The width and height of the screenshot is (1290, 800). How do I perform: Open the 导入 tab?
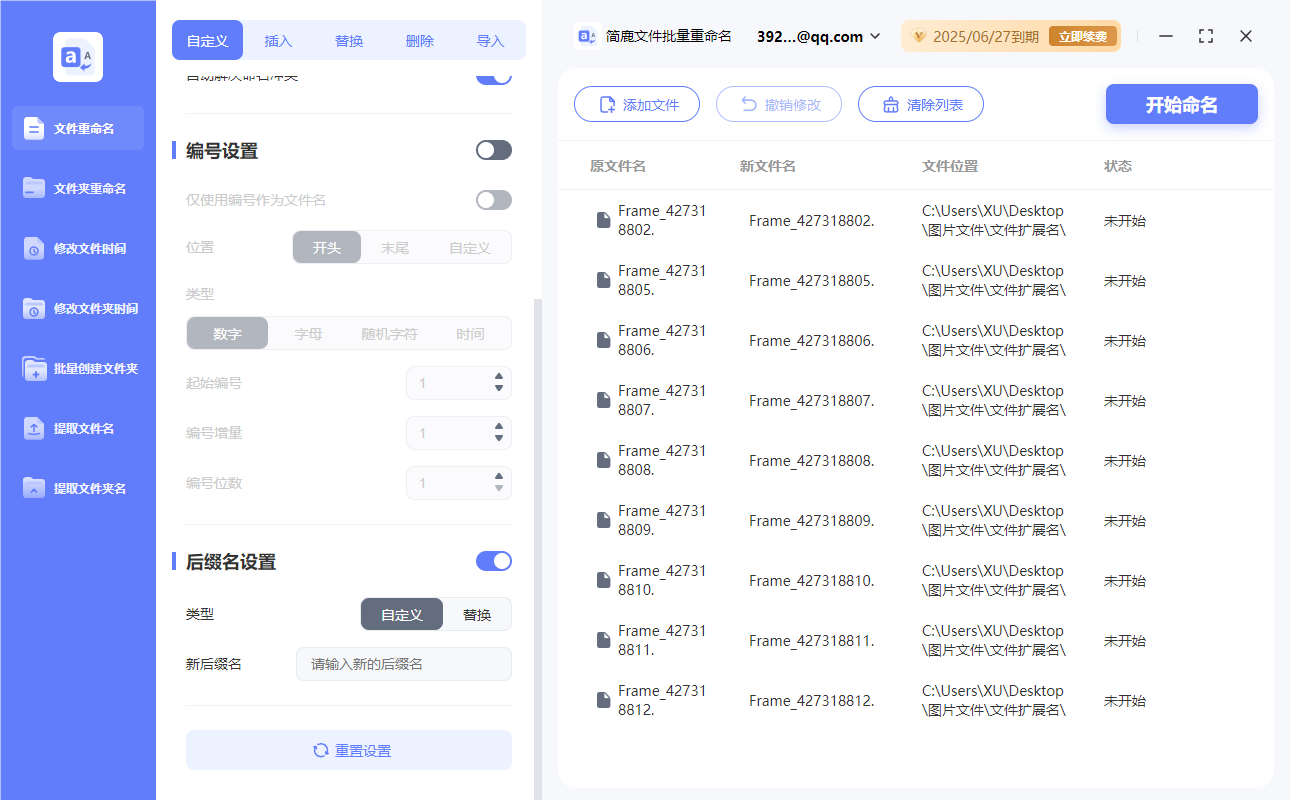tap(490, 40)
